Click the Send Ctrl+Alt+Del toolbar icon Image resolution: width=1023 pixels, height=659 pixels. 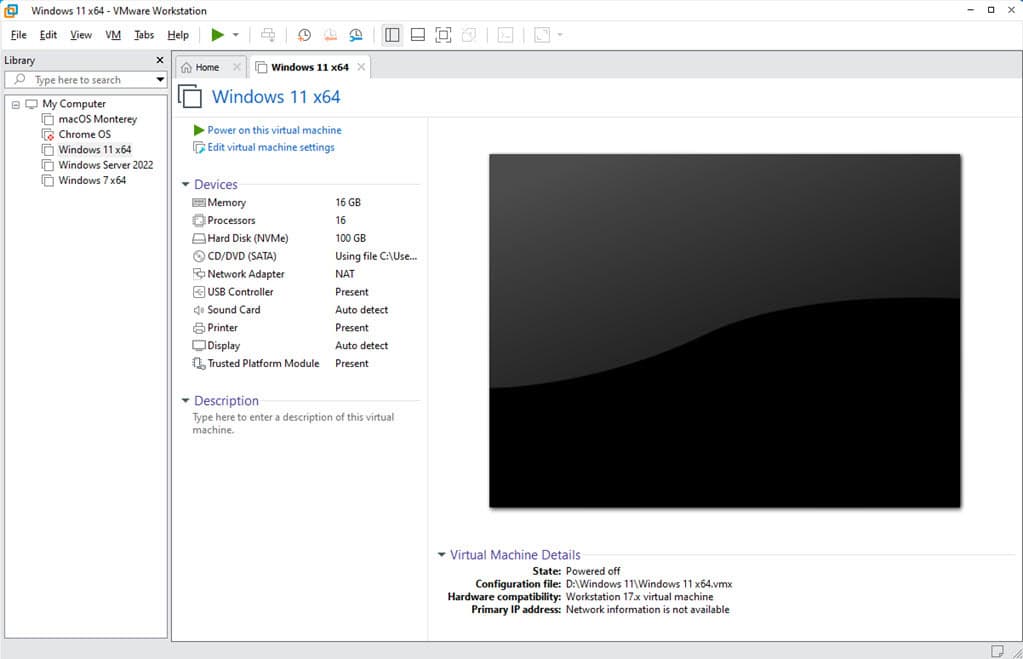pos(268,35)
